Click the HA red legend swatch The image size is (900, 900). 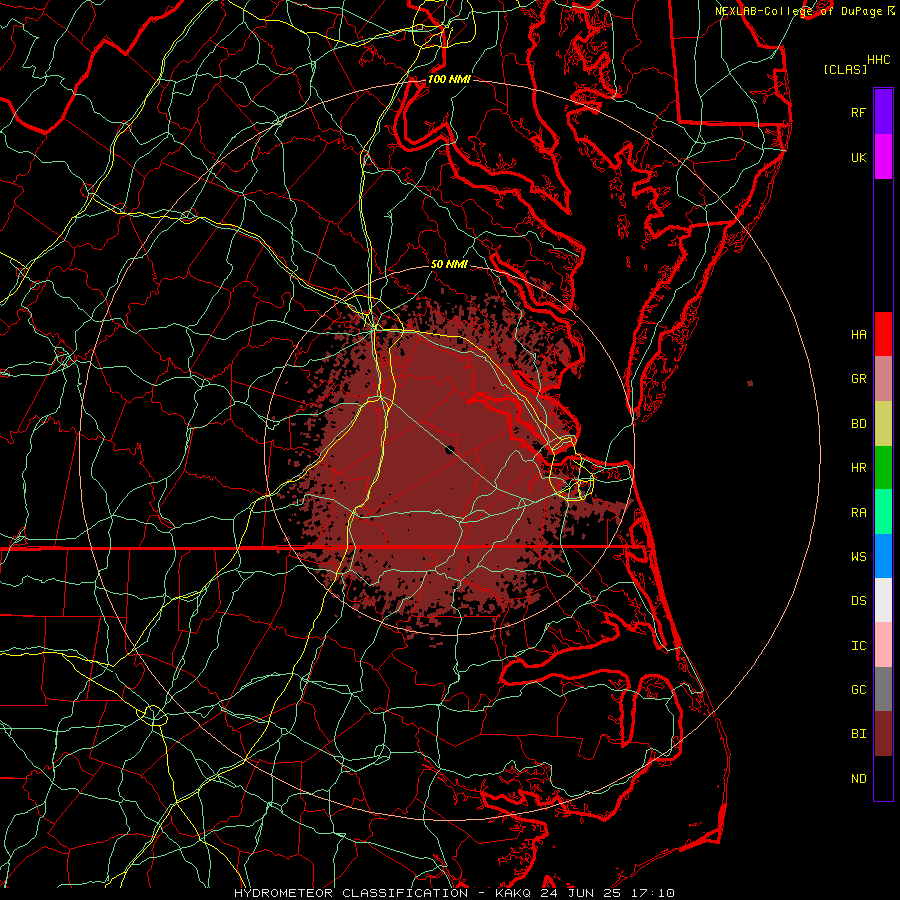point(883,334)
